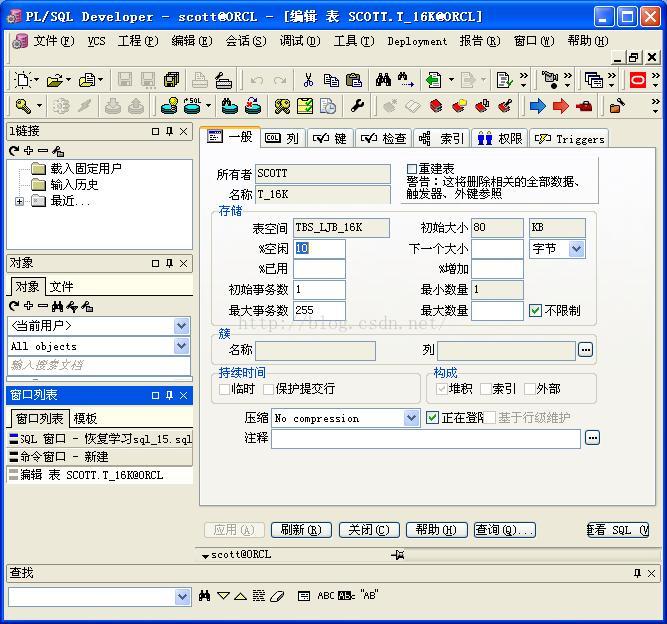Click the 注释 comment input field
The image size is (667, 624).
(x=426, y=438)
